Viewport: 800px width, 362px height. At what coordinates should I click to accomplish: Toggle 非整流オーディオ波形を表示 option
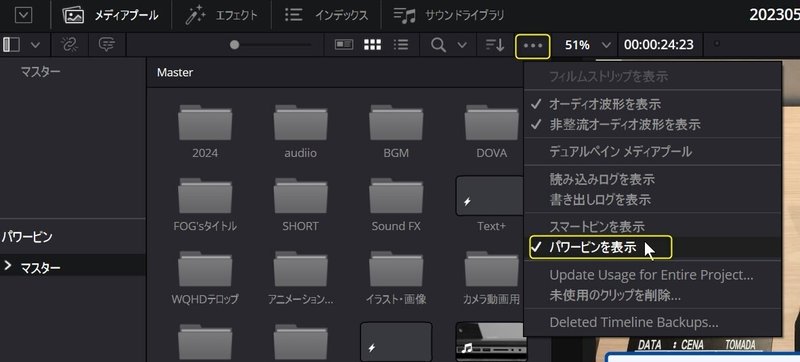[653, 124]
